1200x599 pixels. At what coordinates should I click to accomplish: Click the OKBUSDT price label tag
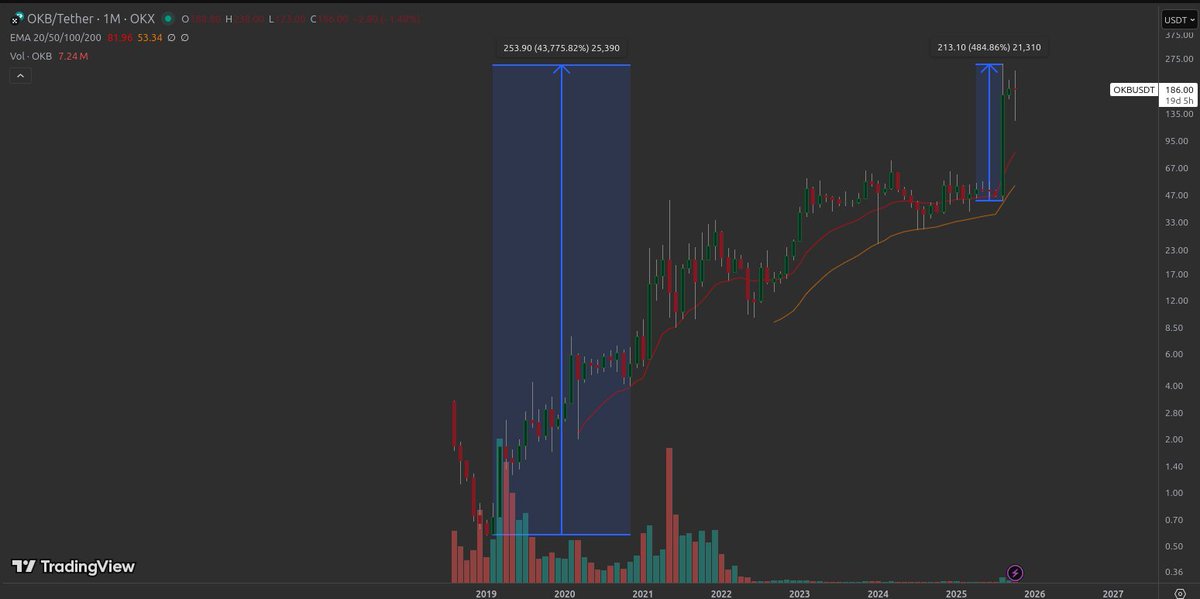1134,90
